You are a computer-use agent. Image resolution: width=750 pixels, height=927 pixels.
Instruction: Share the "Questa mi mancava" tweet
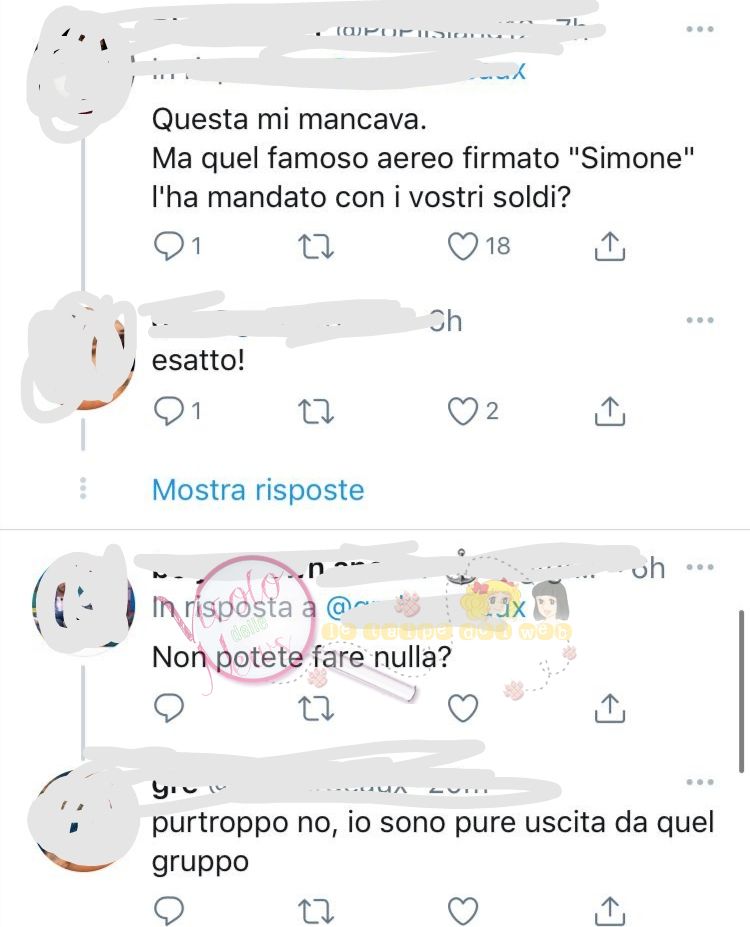609,246
